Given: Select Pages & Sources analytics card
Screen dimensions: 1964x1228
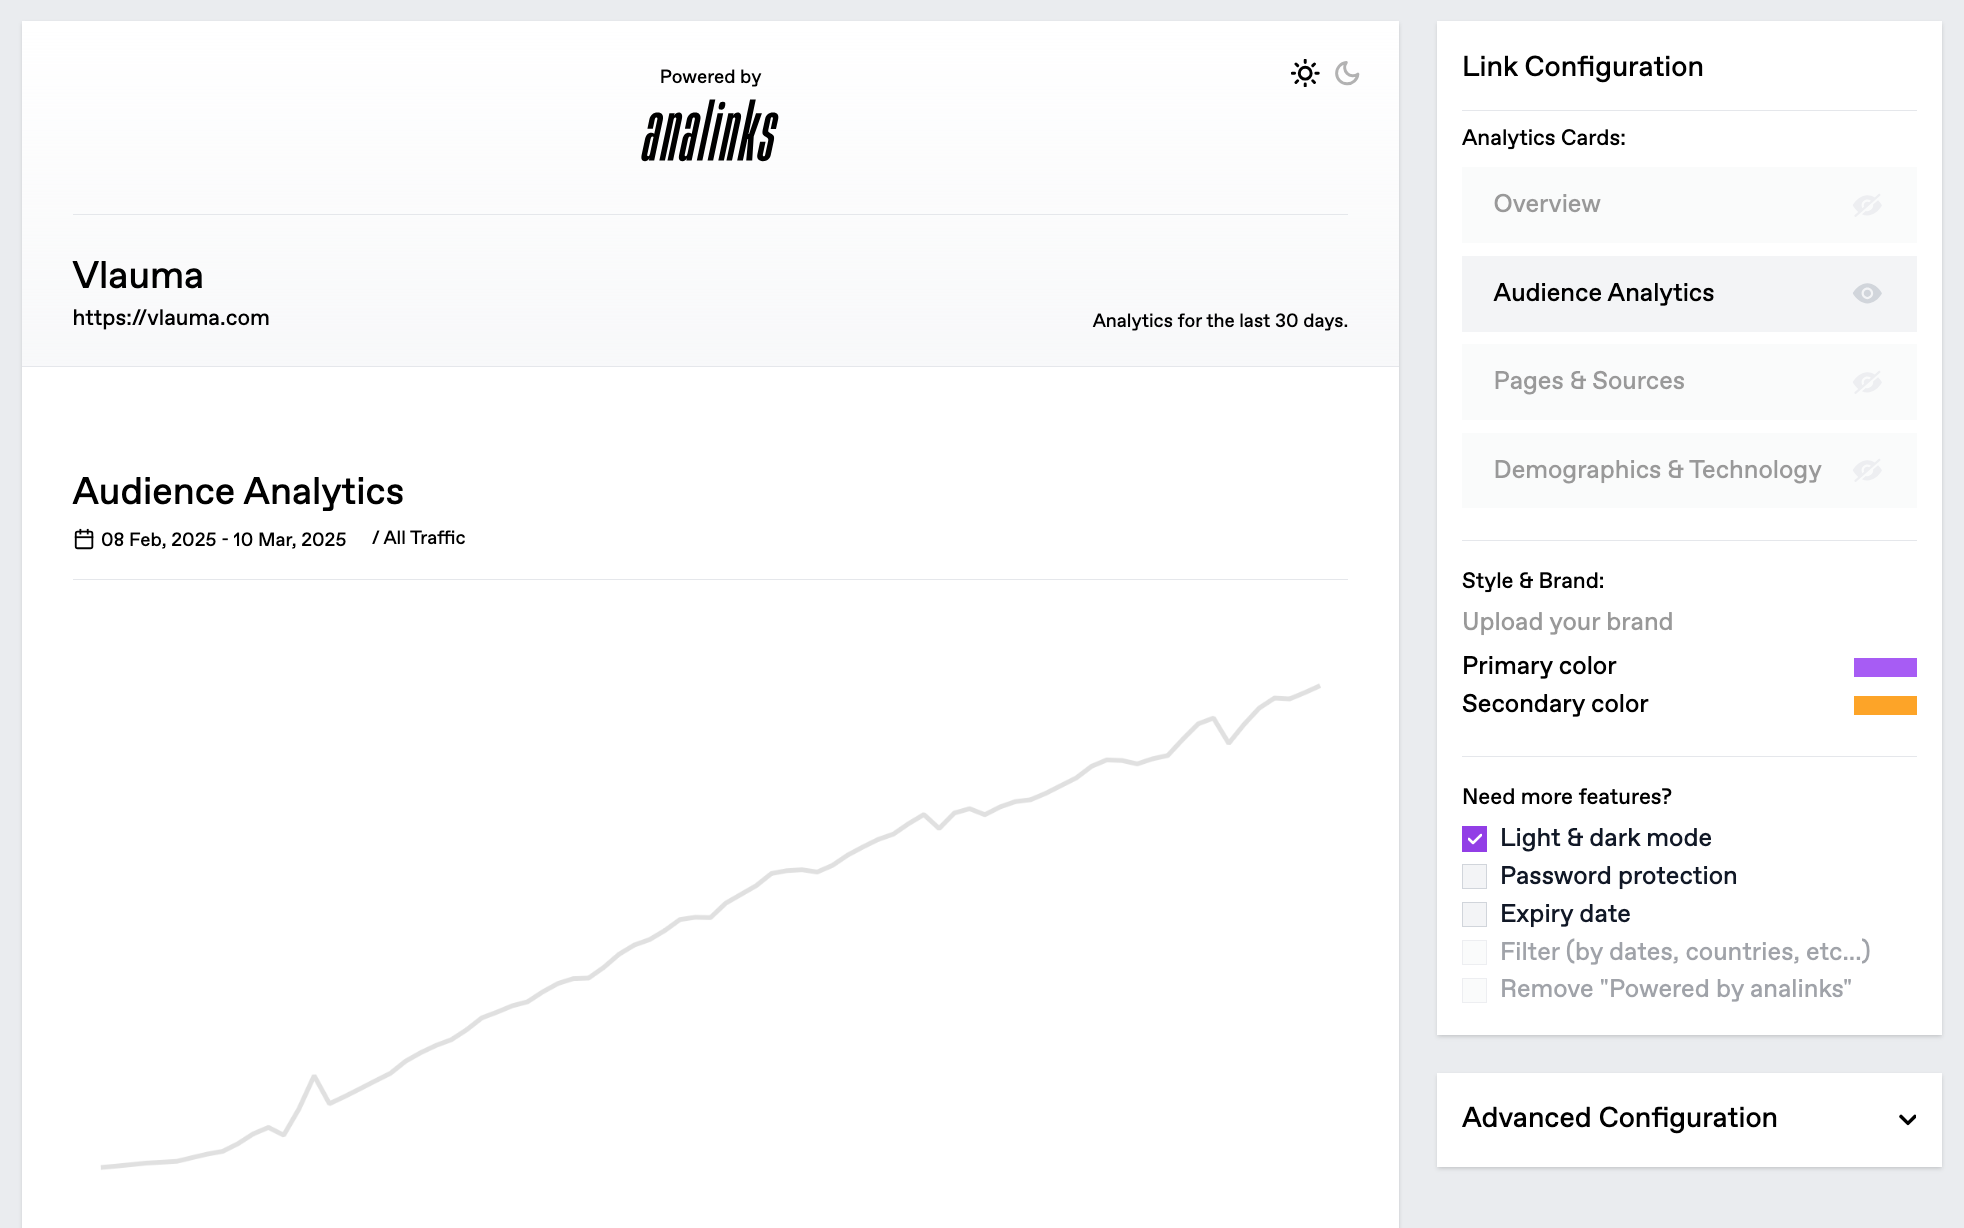Looking at the screenshot, I should pos(1589,381).
